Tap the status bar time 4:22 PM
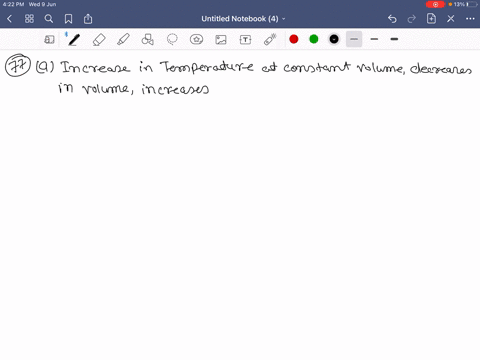 [13, 4]
